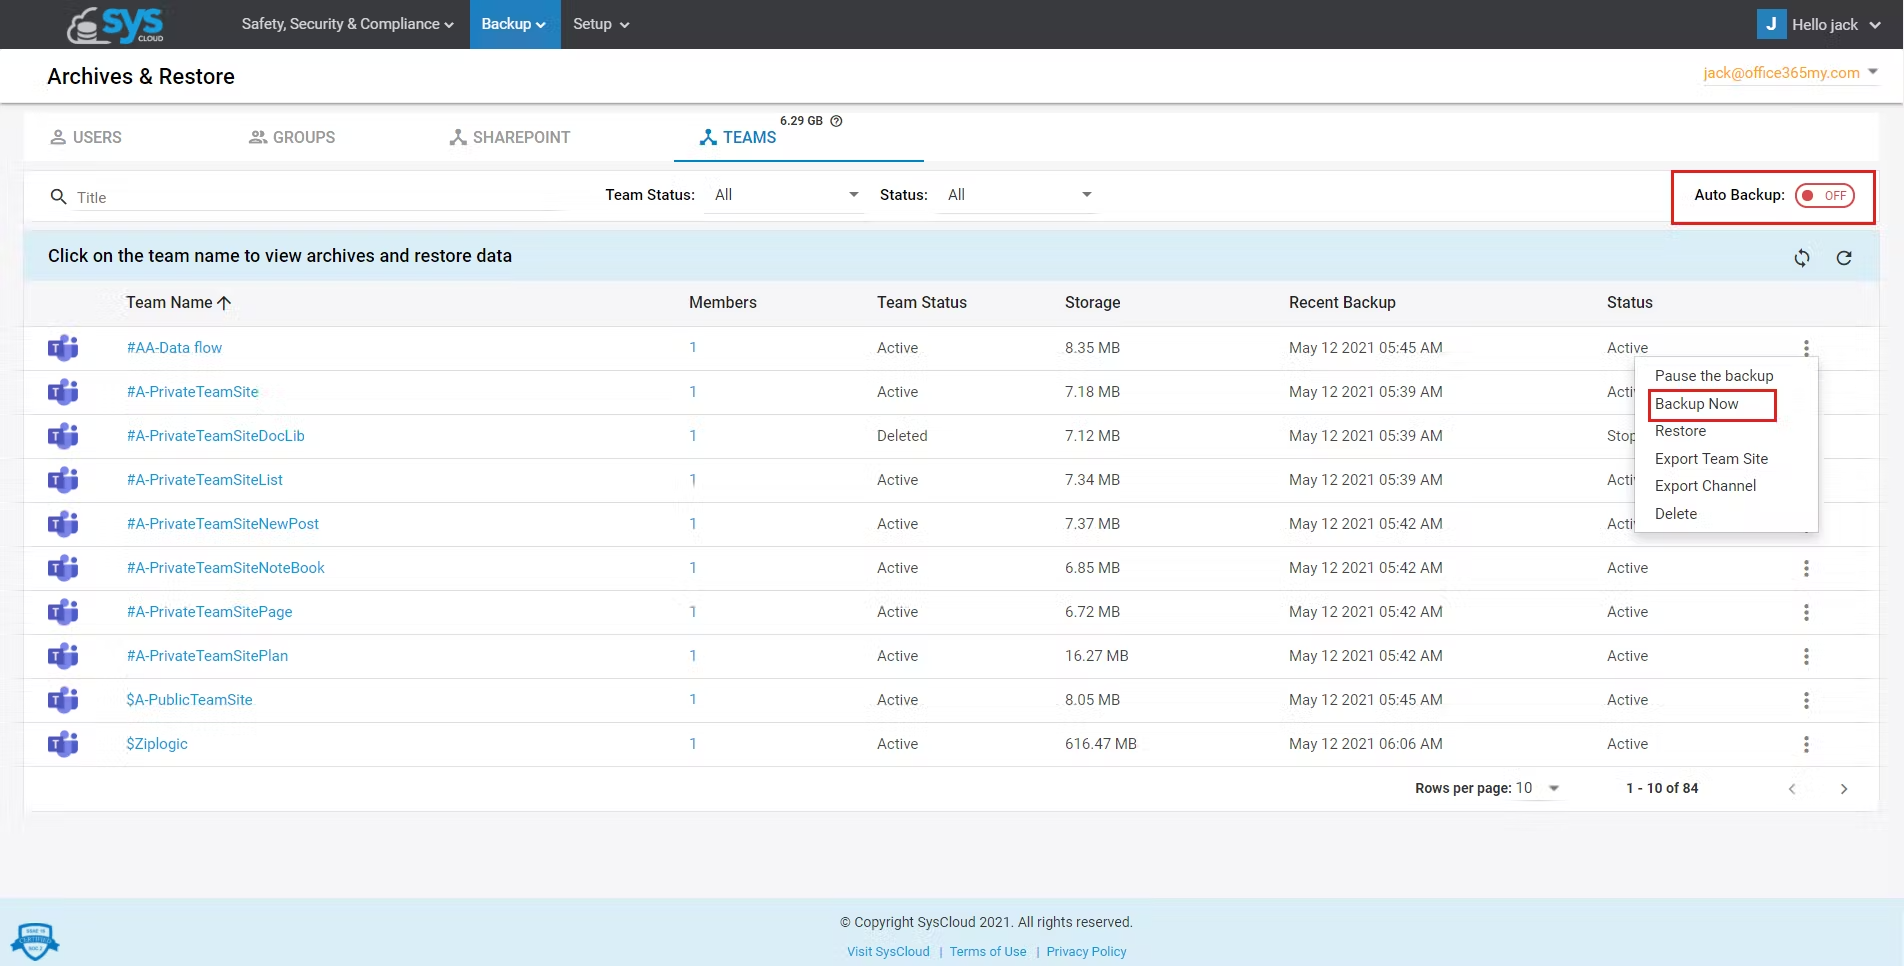
Task: Click the Title search field
Action: click(x=318, y=198)
